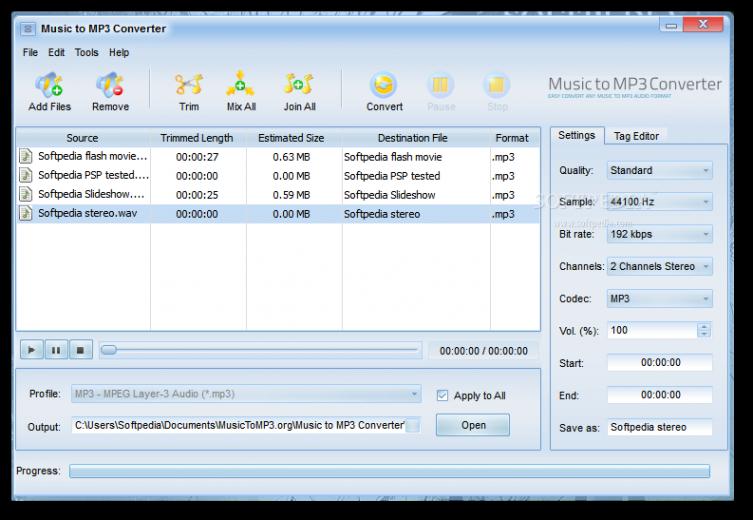Toggle the Apply to All checkbox
This screenshot has height=520, width=753.
(444, 395)
